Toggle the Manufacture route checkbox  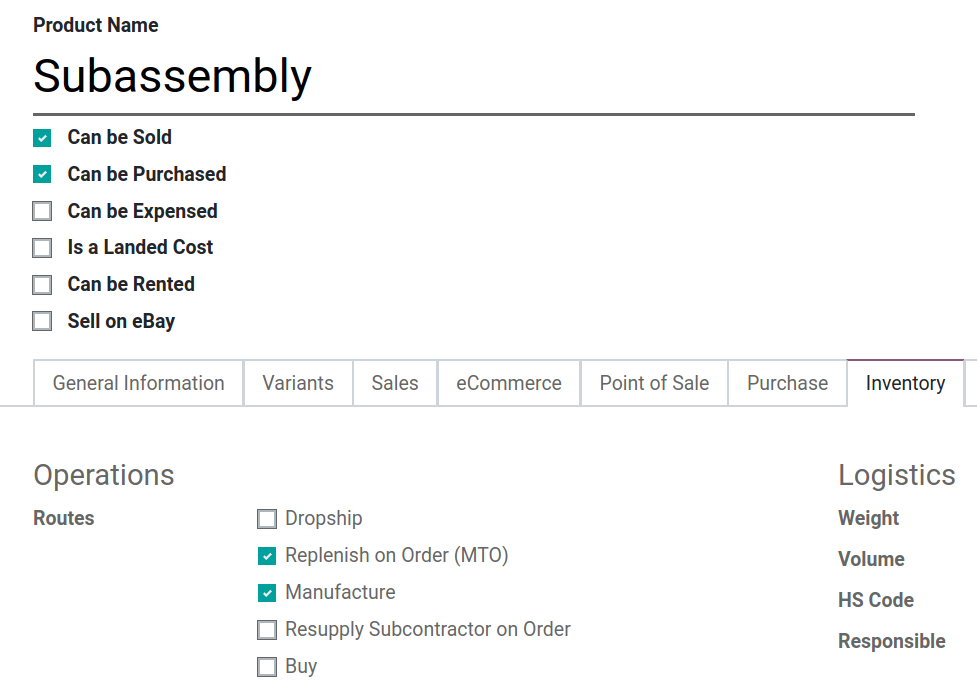point(267,593)
